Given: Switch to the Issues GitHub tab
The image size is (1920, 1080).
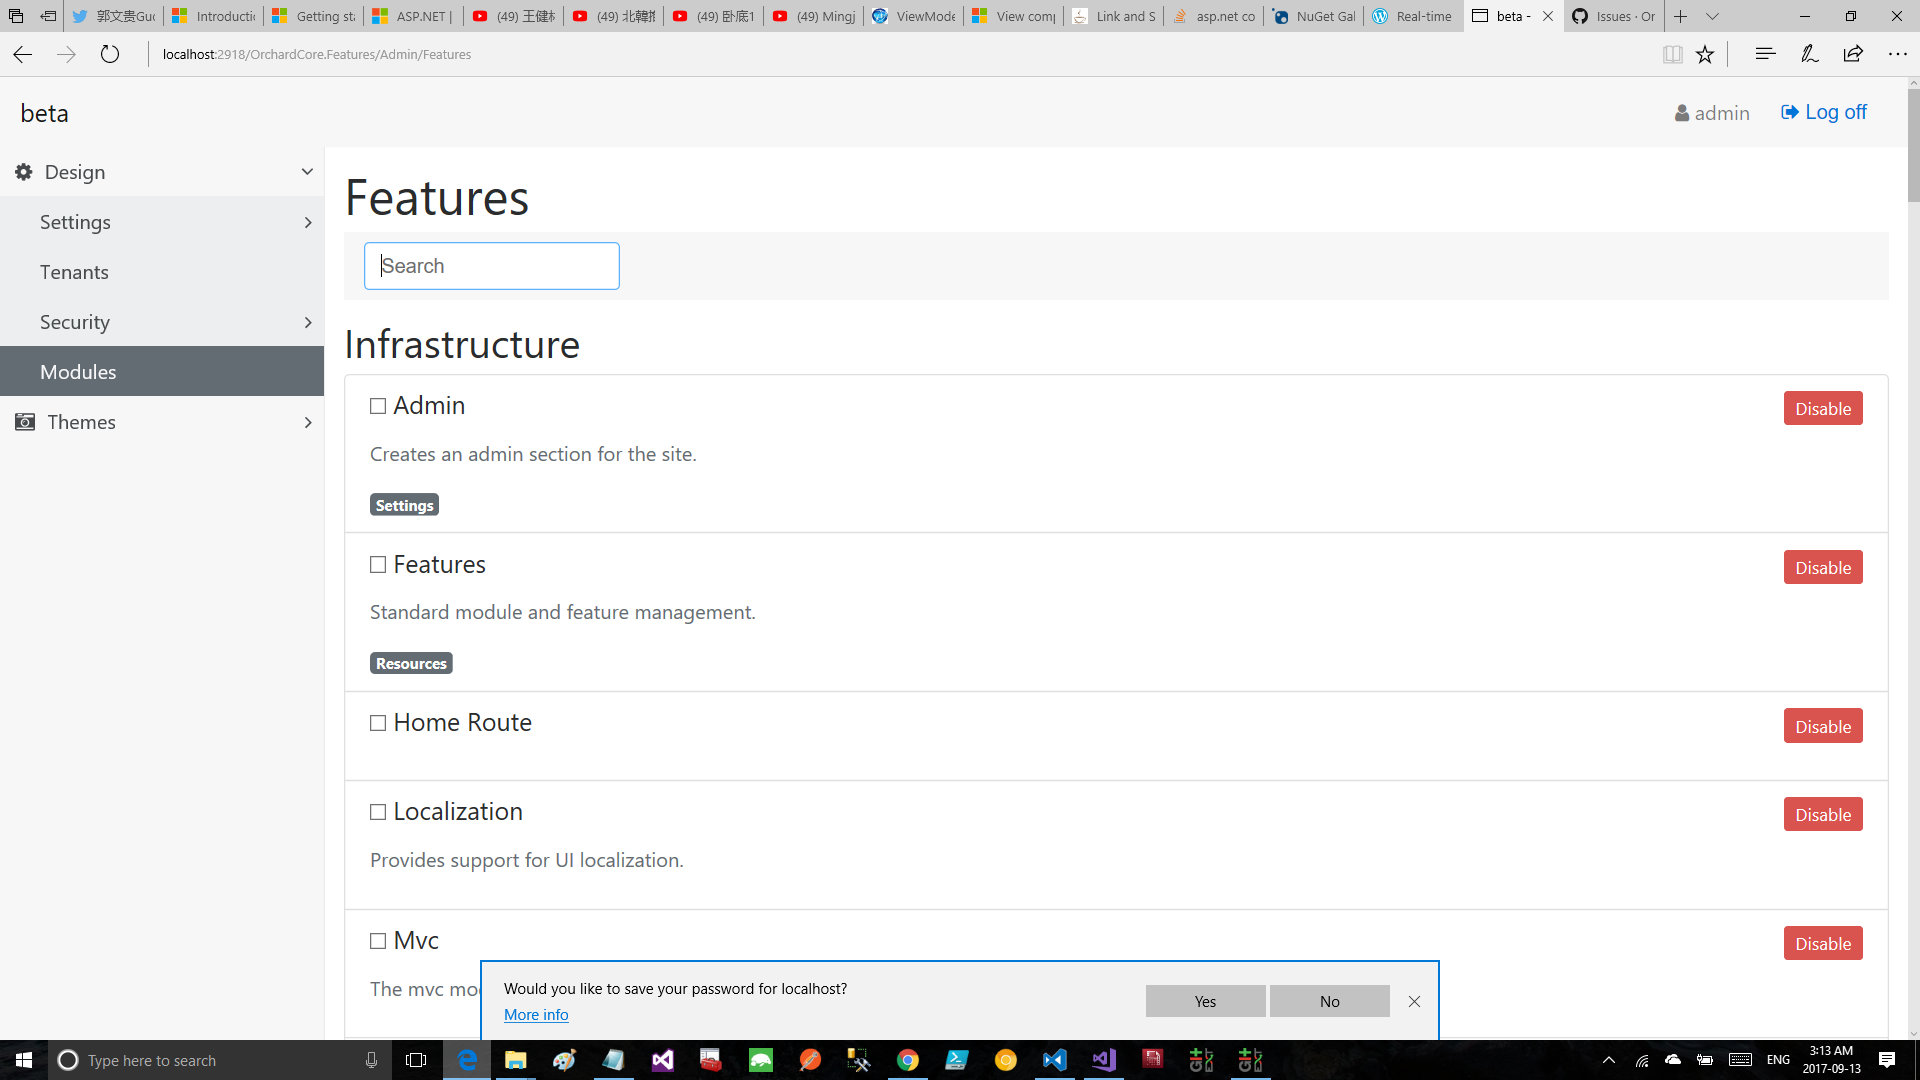Looking at the screenshot, I should point(1612,16).
